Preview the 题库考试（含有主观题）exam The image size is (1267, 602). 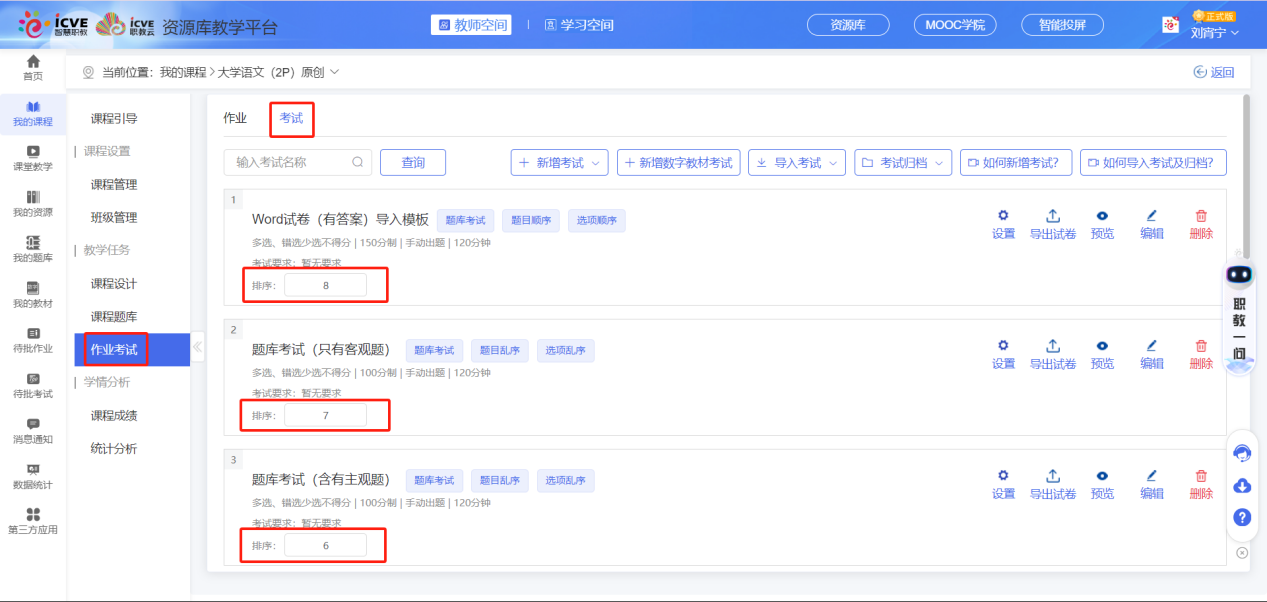1102,484
